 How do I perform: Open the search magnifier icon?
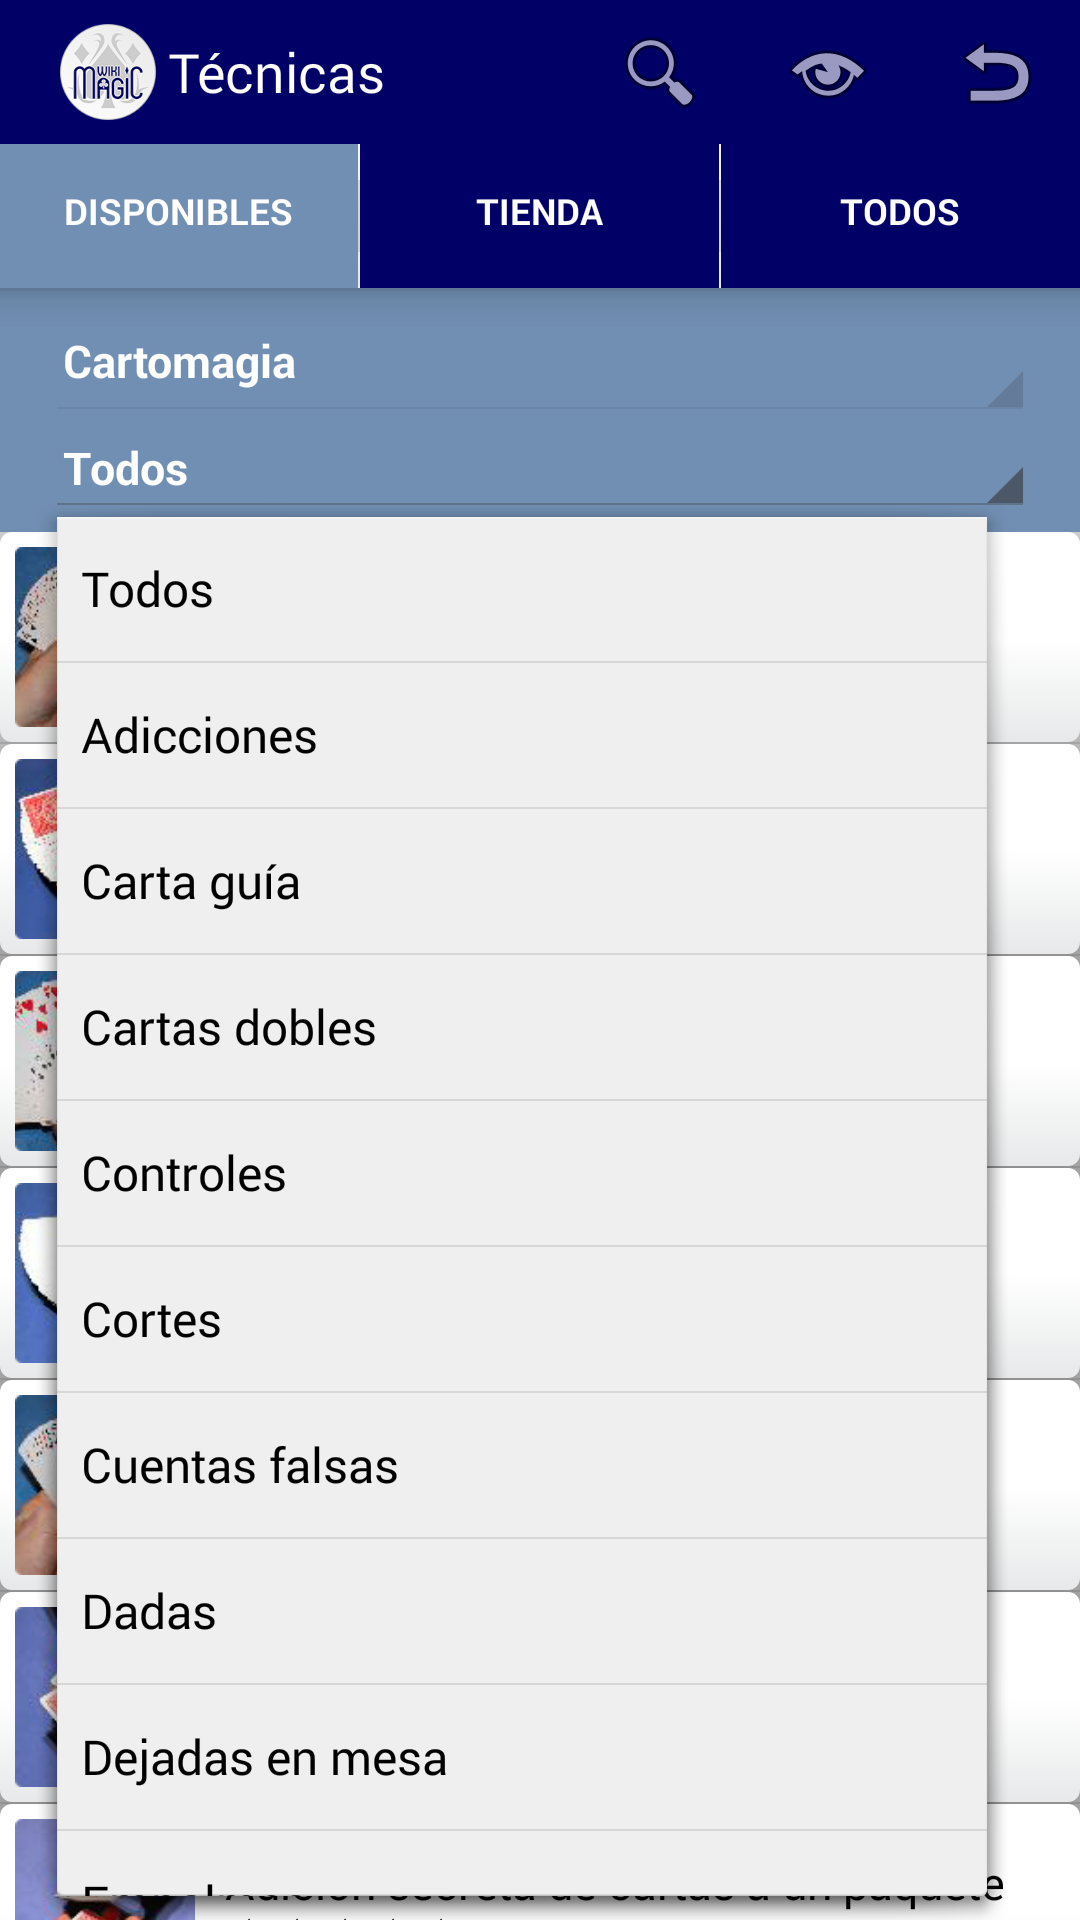click(660, 72)
